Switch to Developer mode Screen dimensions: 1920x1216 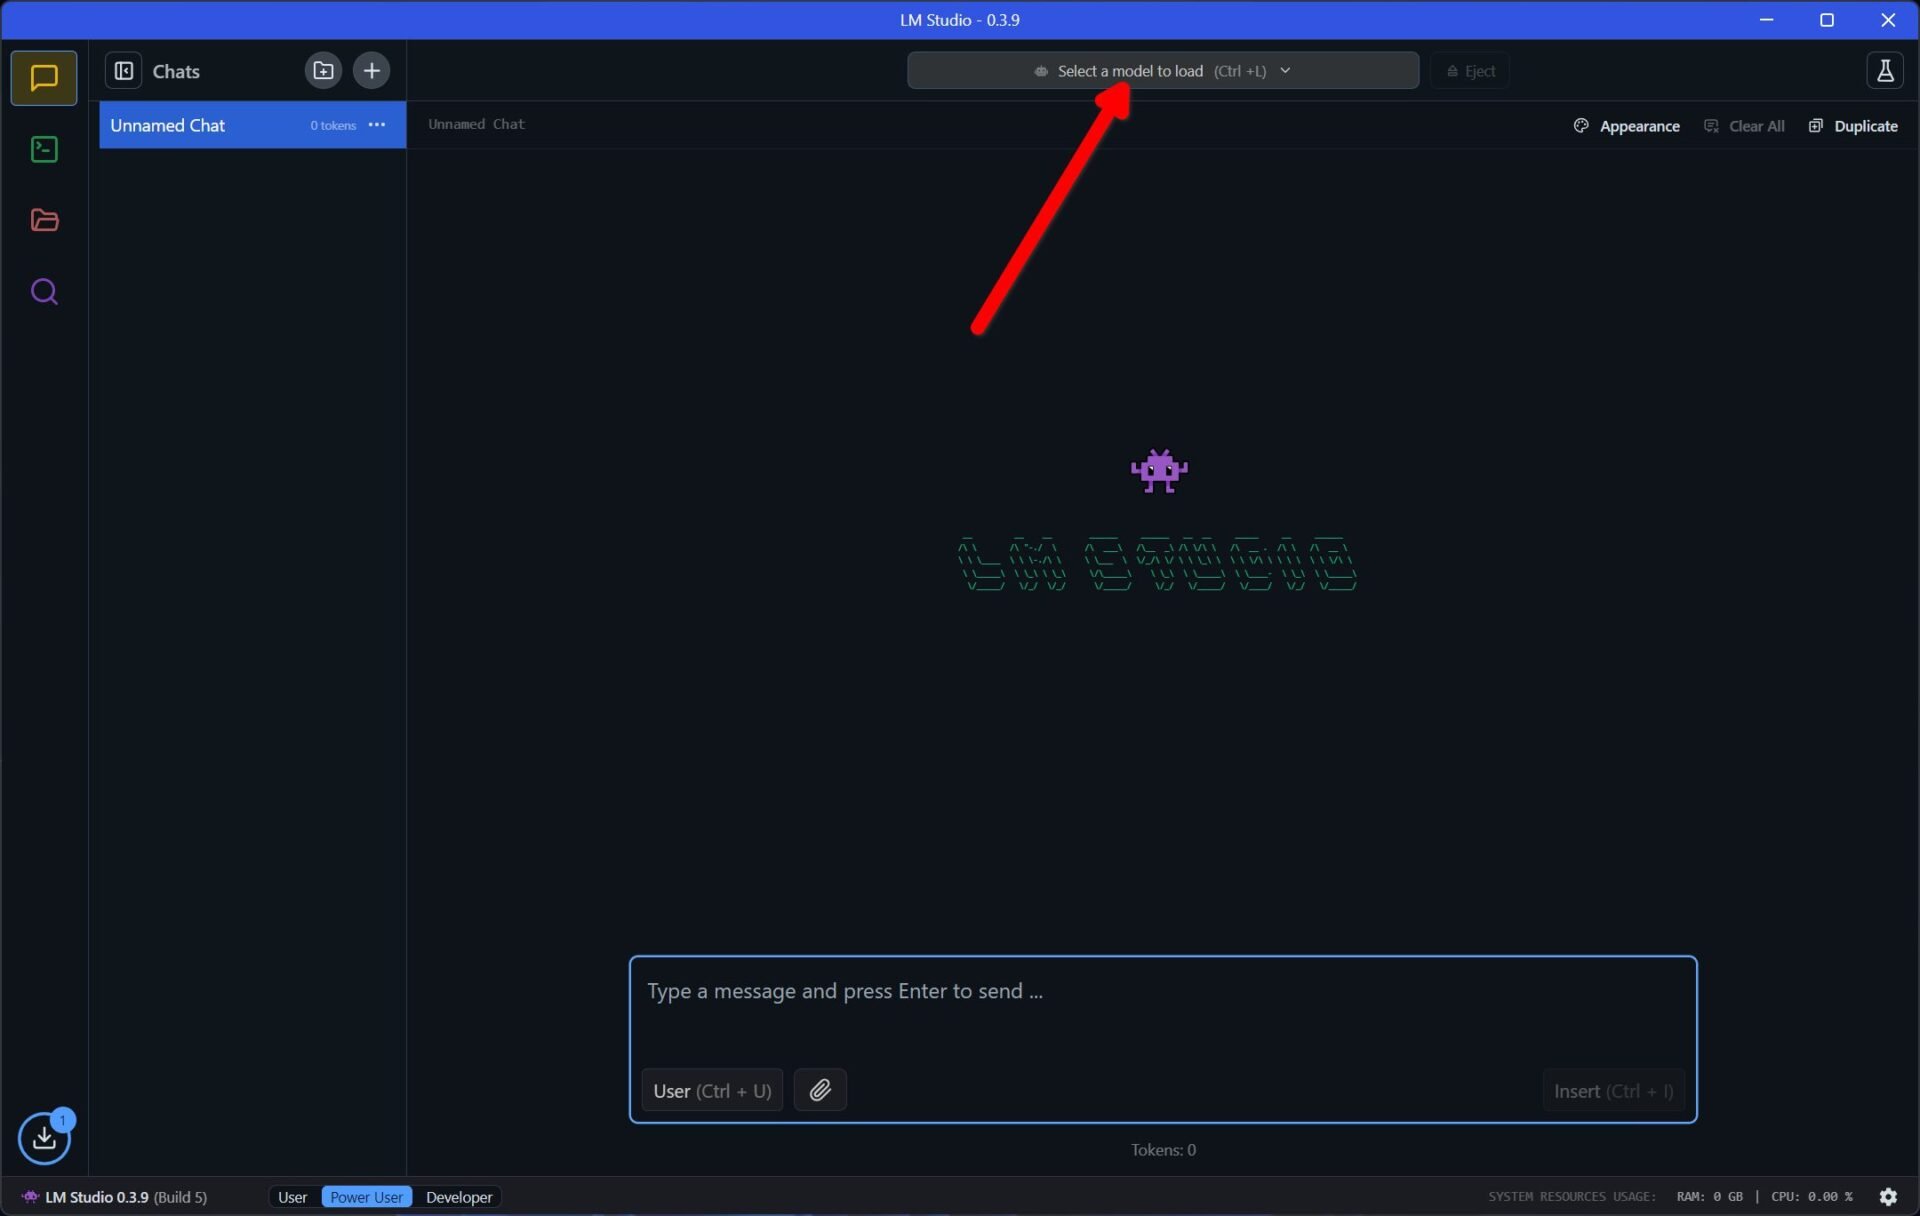pos(459,1197)
